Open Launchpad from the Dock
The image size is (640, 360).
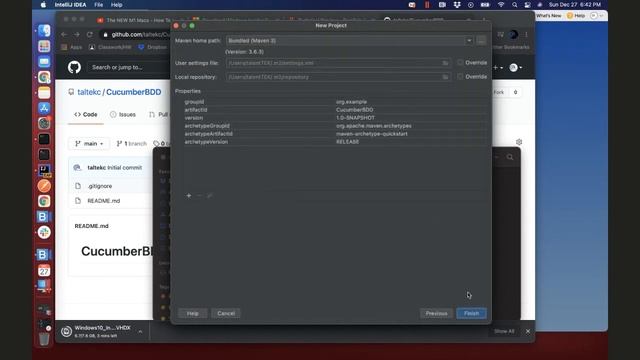44,46
